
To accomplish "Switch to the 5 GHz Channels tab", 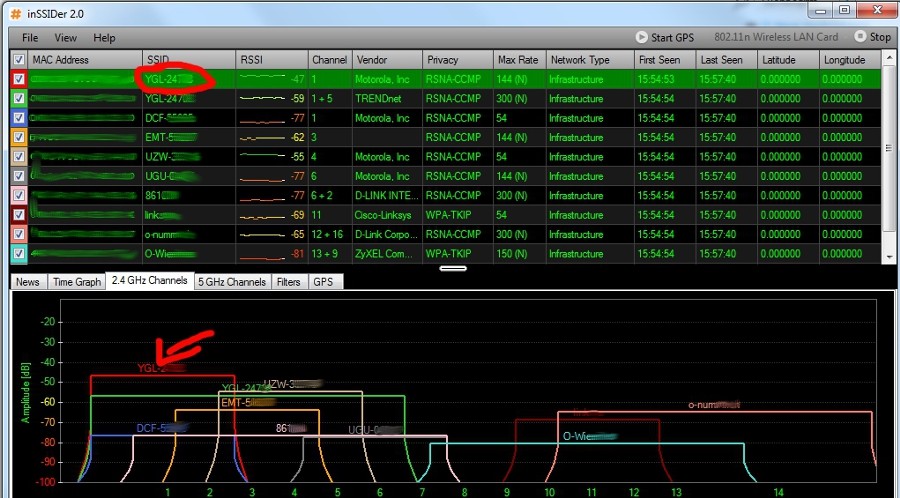I will (x=232, y=282).
